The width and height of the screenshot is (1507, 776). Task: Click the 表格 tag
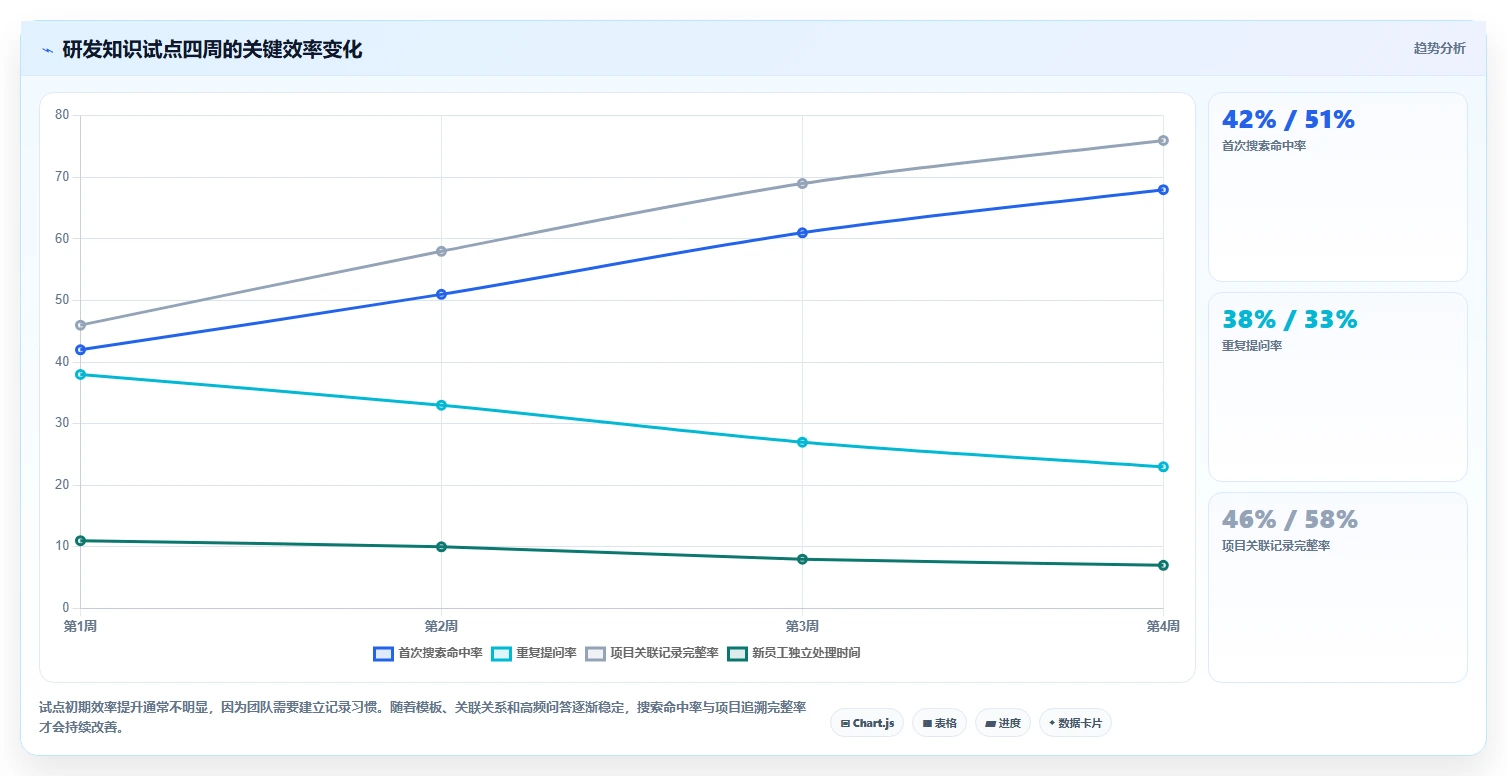point(939,723)
